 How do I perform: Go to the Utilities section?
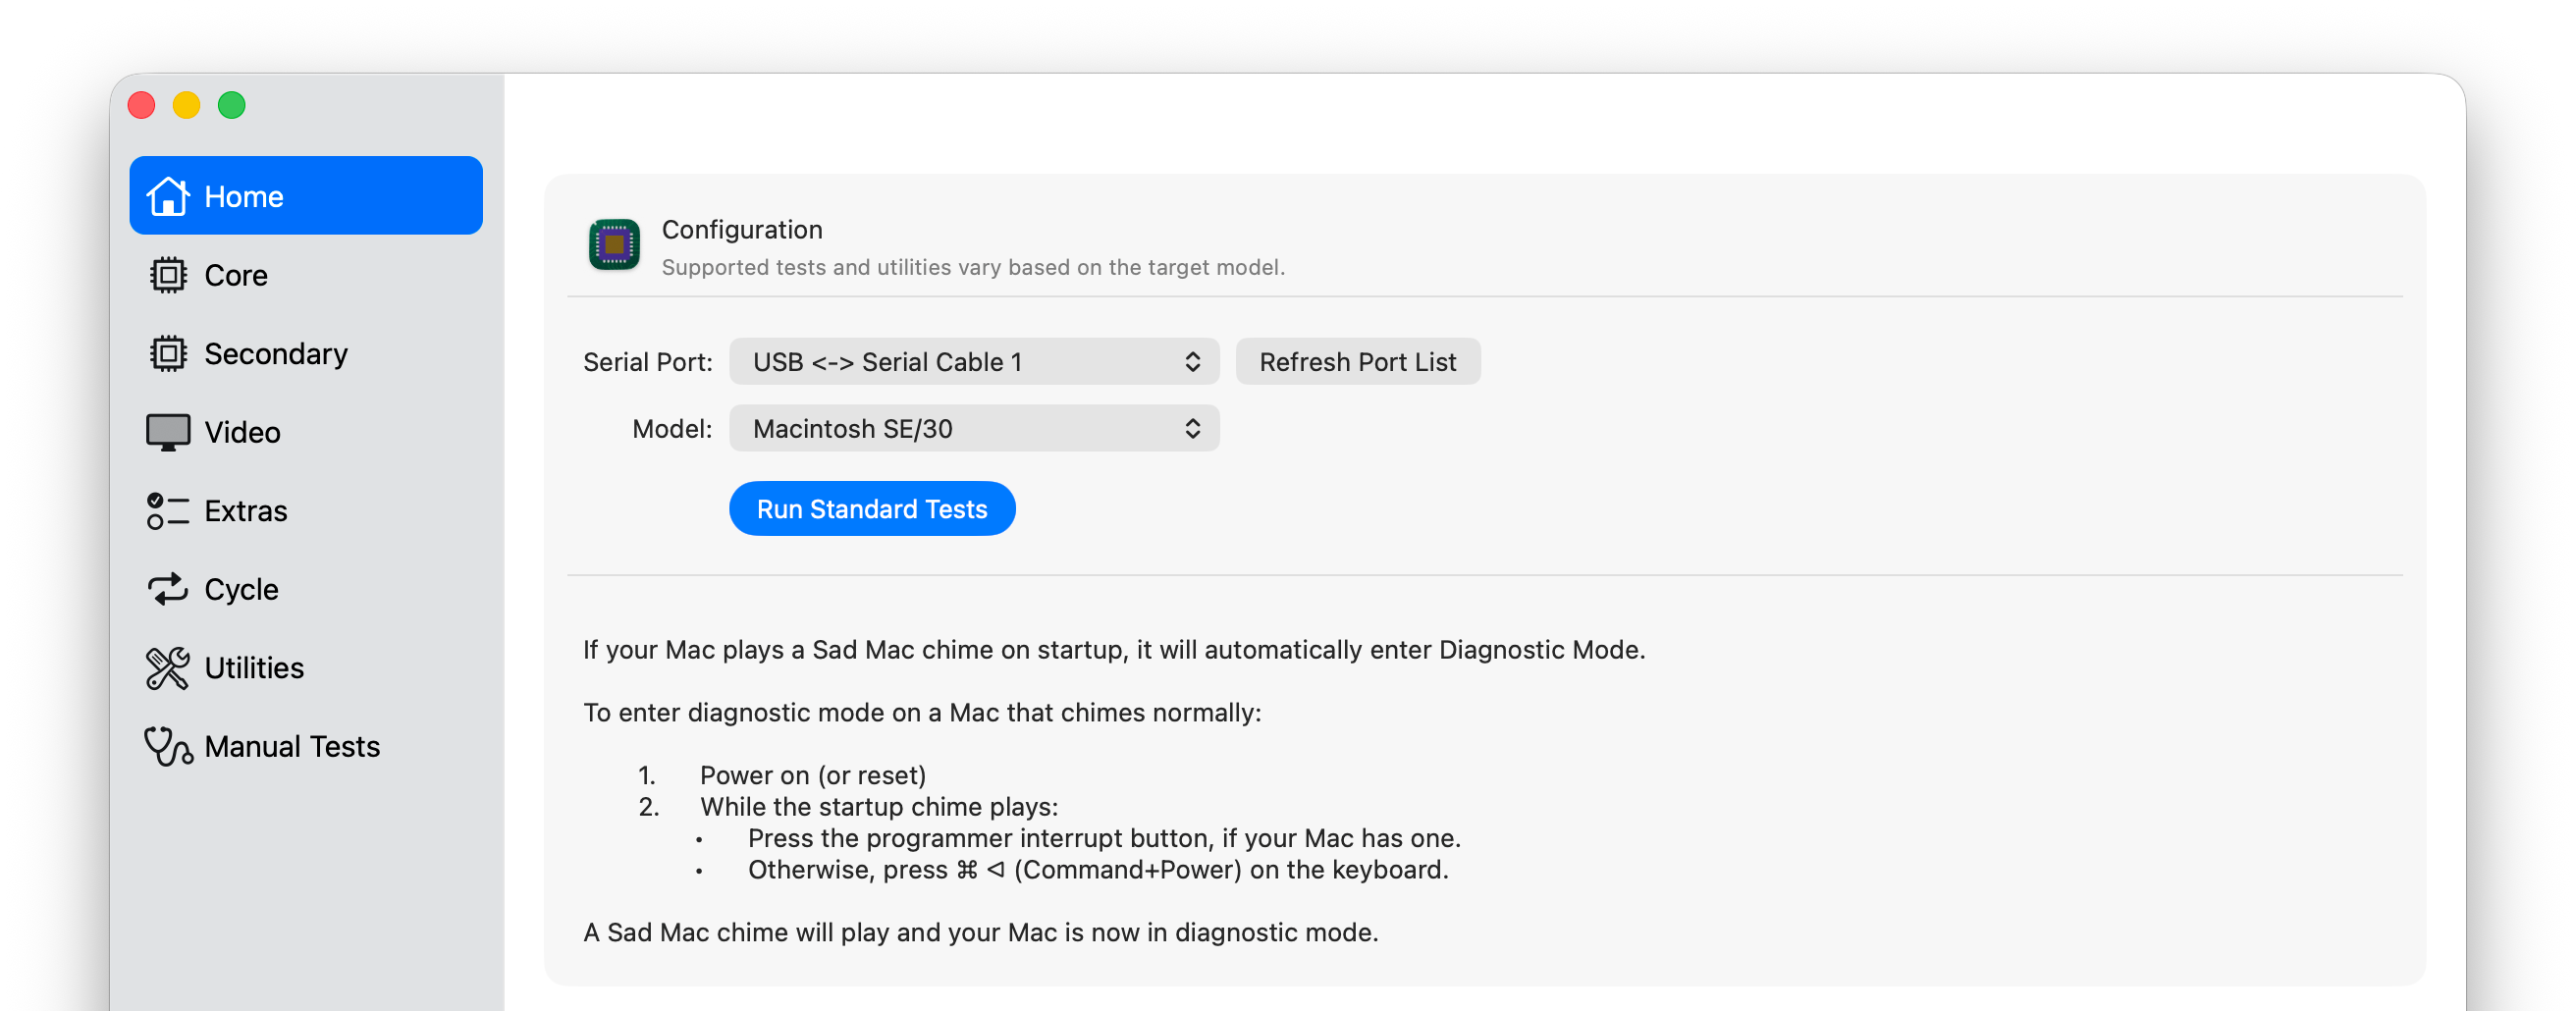254,668
